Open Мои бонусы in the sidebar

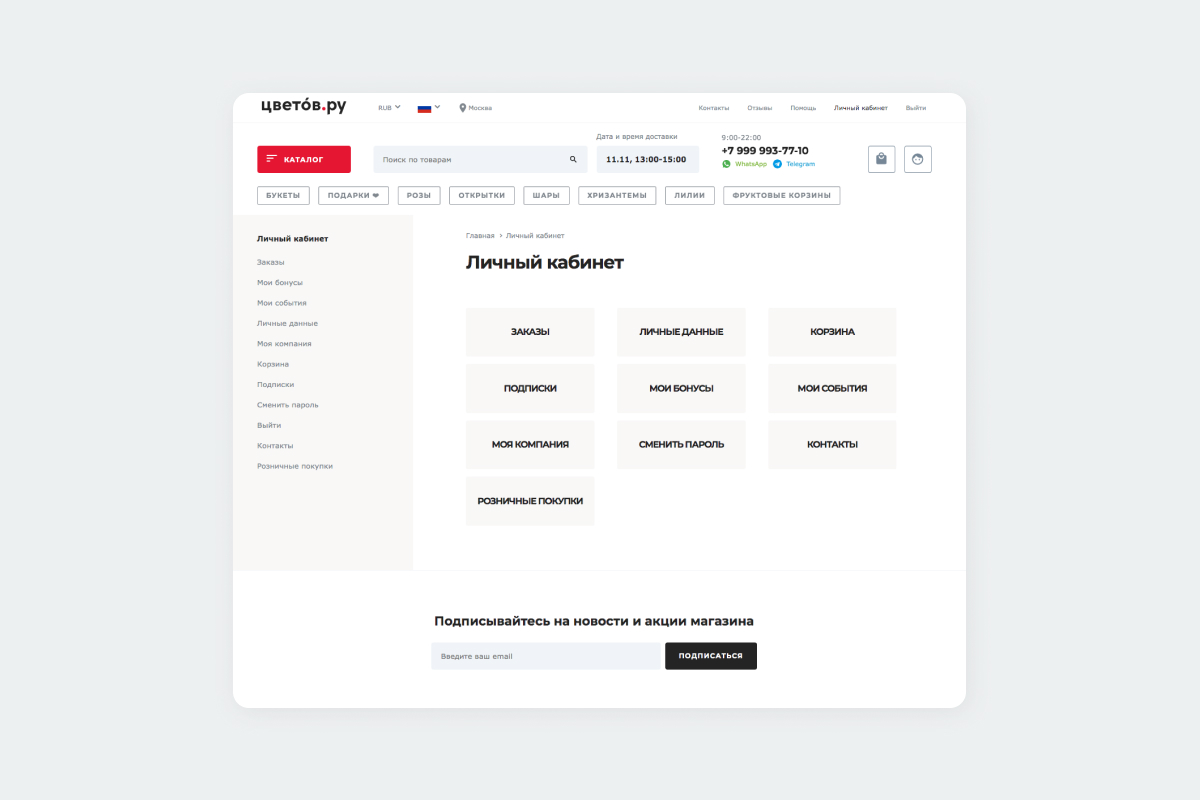pyautogui.click(x=280, y=282)
